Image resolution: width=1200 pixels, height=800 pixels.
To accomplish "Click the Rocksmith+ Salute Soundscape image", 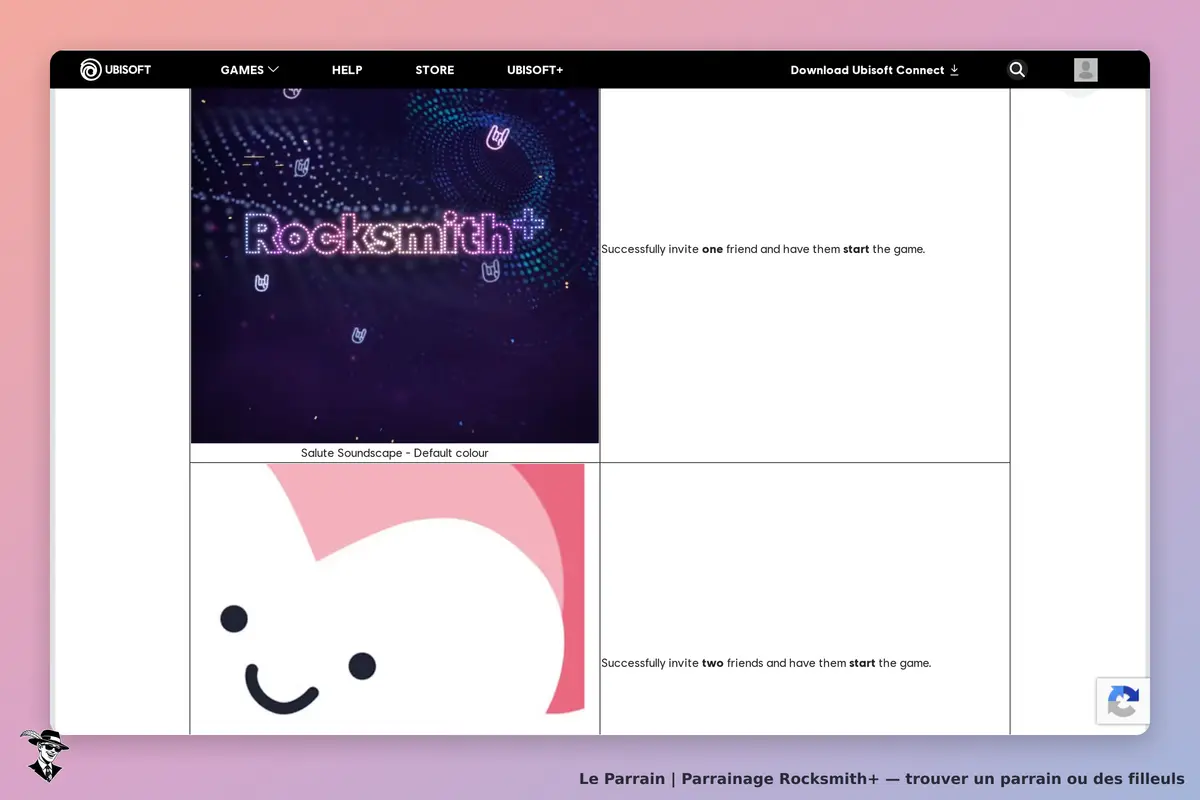I will tap(395, 266).
